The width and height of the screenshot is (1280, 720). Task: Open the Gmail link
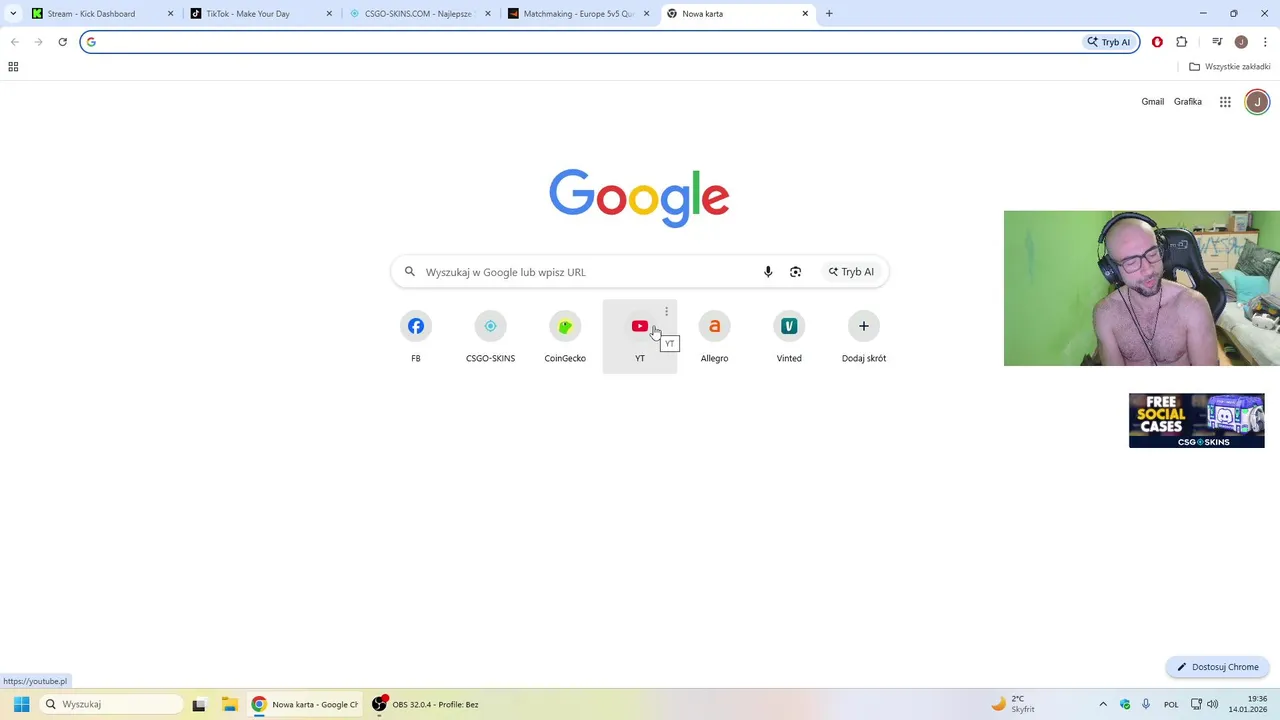click(x=1153, y=102)
